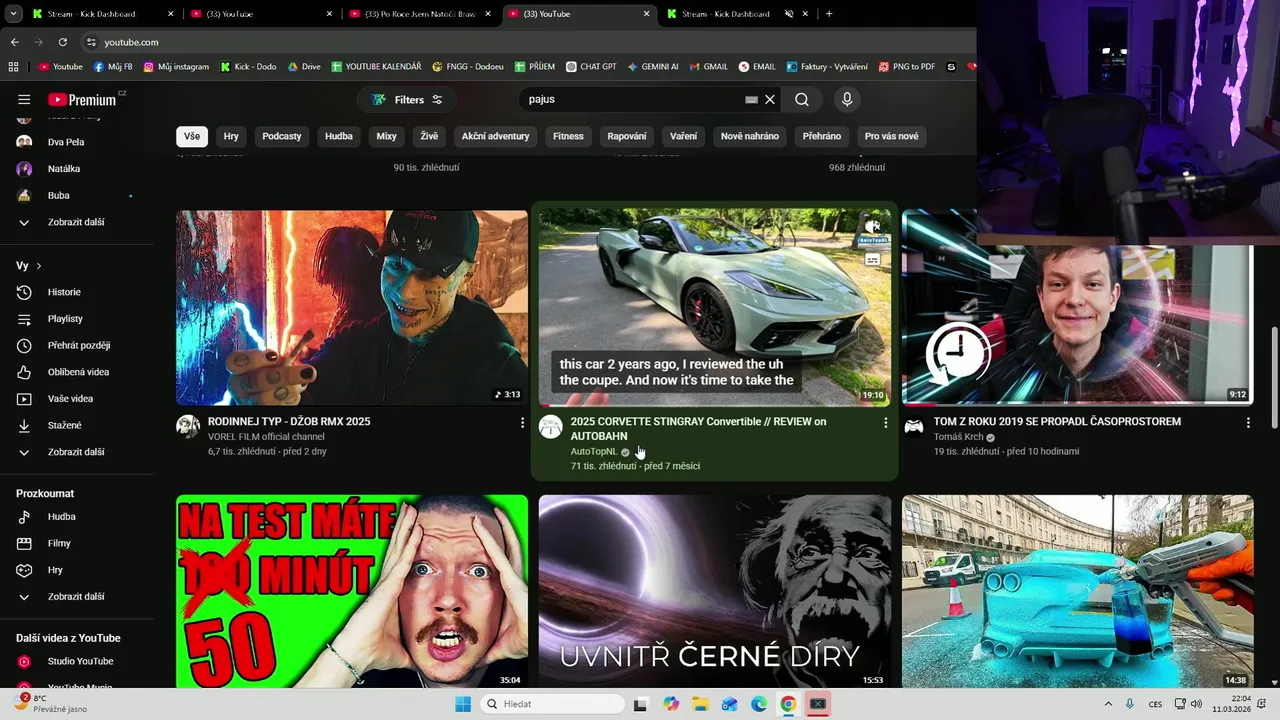Open a new Chrome tab
The height and width of the screenshot is (720, 1280).
coord(829,14)
